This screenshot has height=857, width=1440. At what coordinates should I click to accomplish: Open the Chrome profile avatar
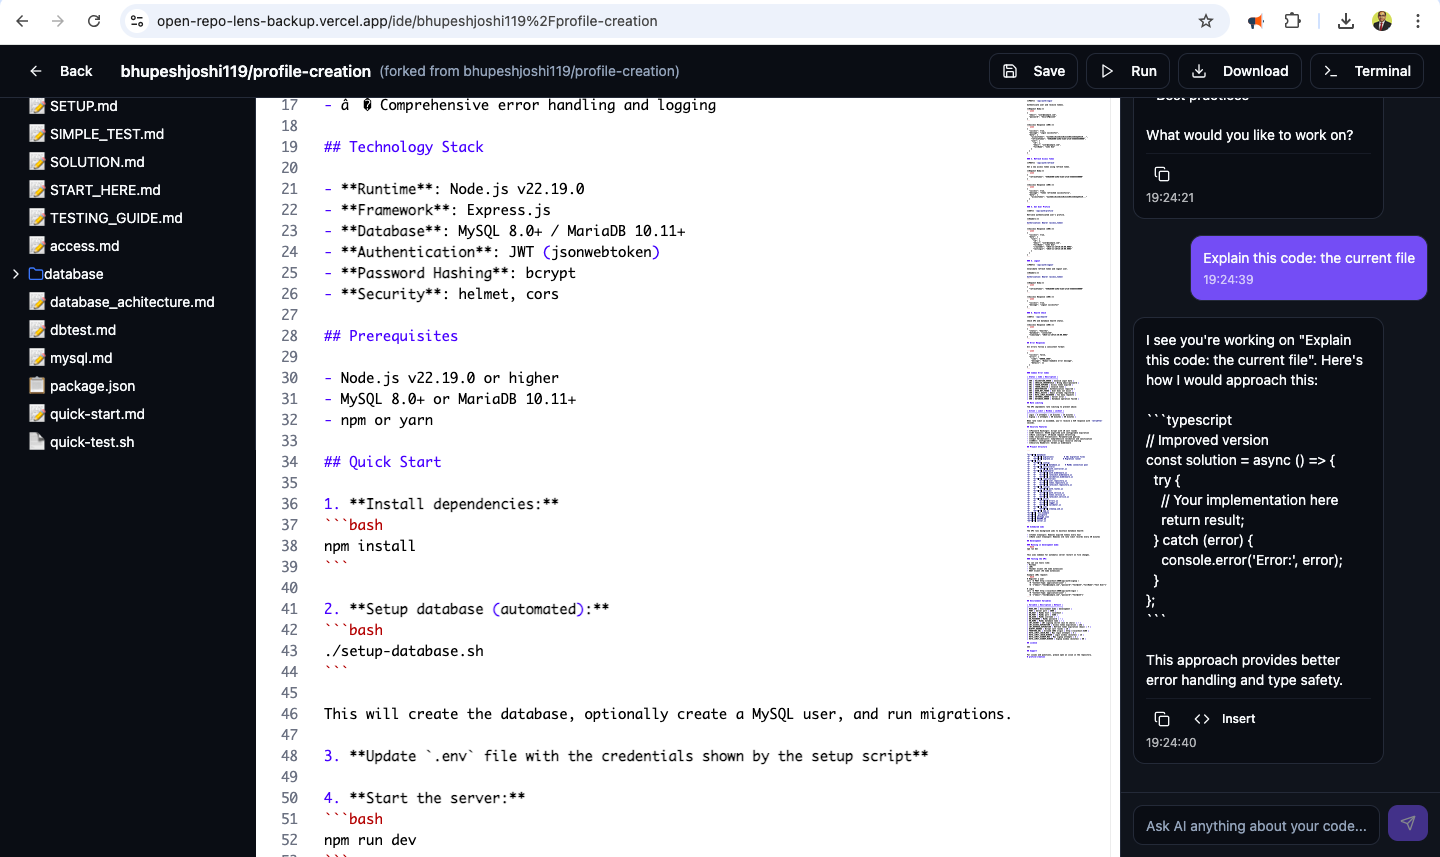click(x=1382, y=21)
